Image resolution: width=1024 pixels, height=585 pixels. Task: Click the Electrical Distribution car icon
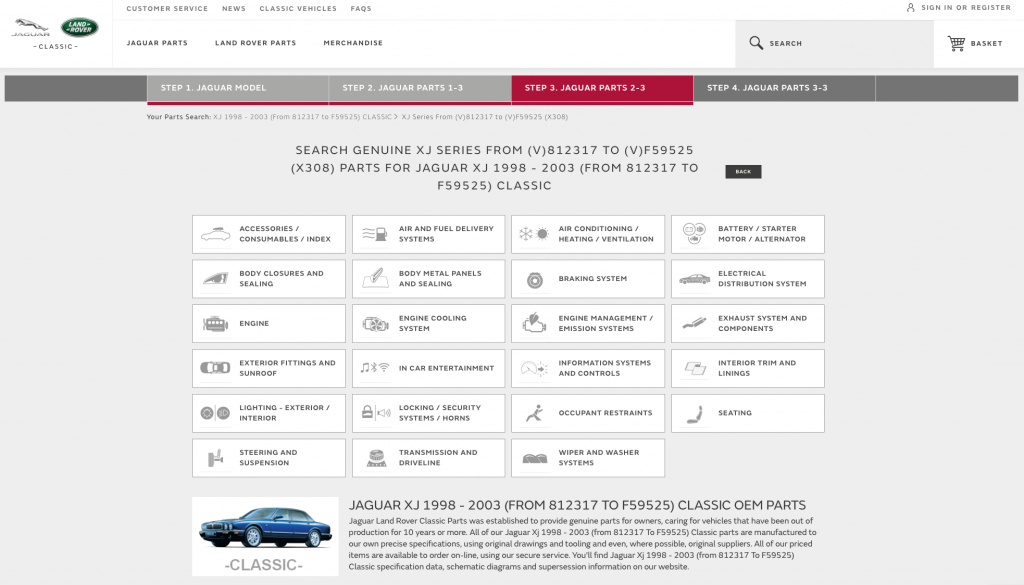(694, 279)
